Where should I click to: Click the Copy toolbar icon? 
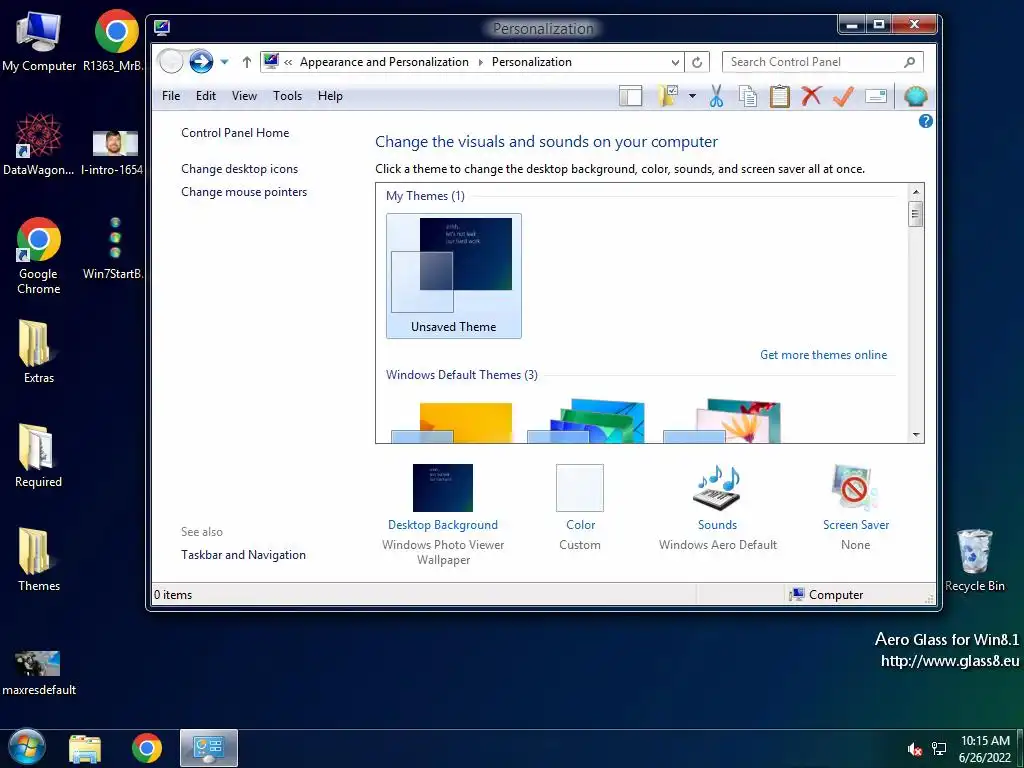click(x=748, y=96)
